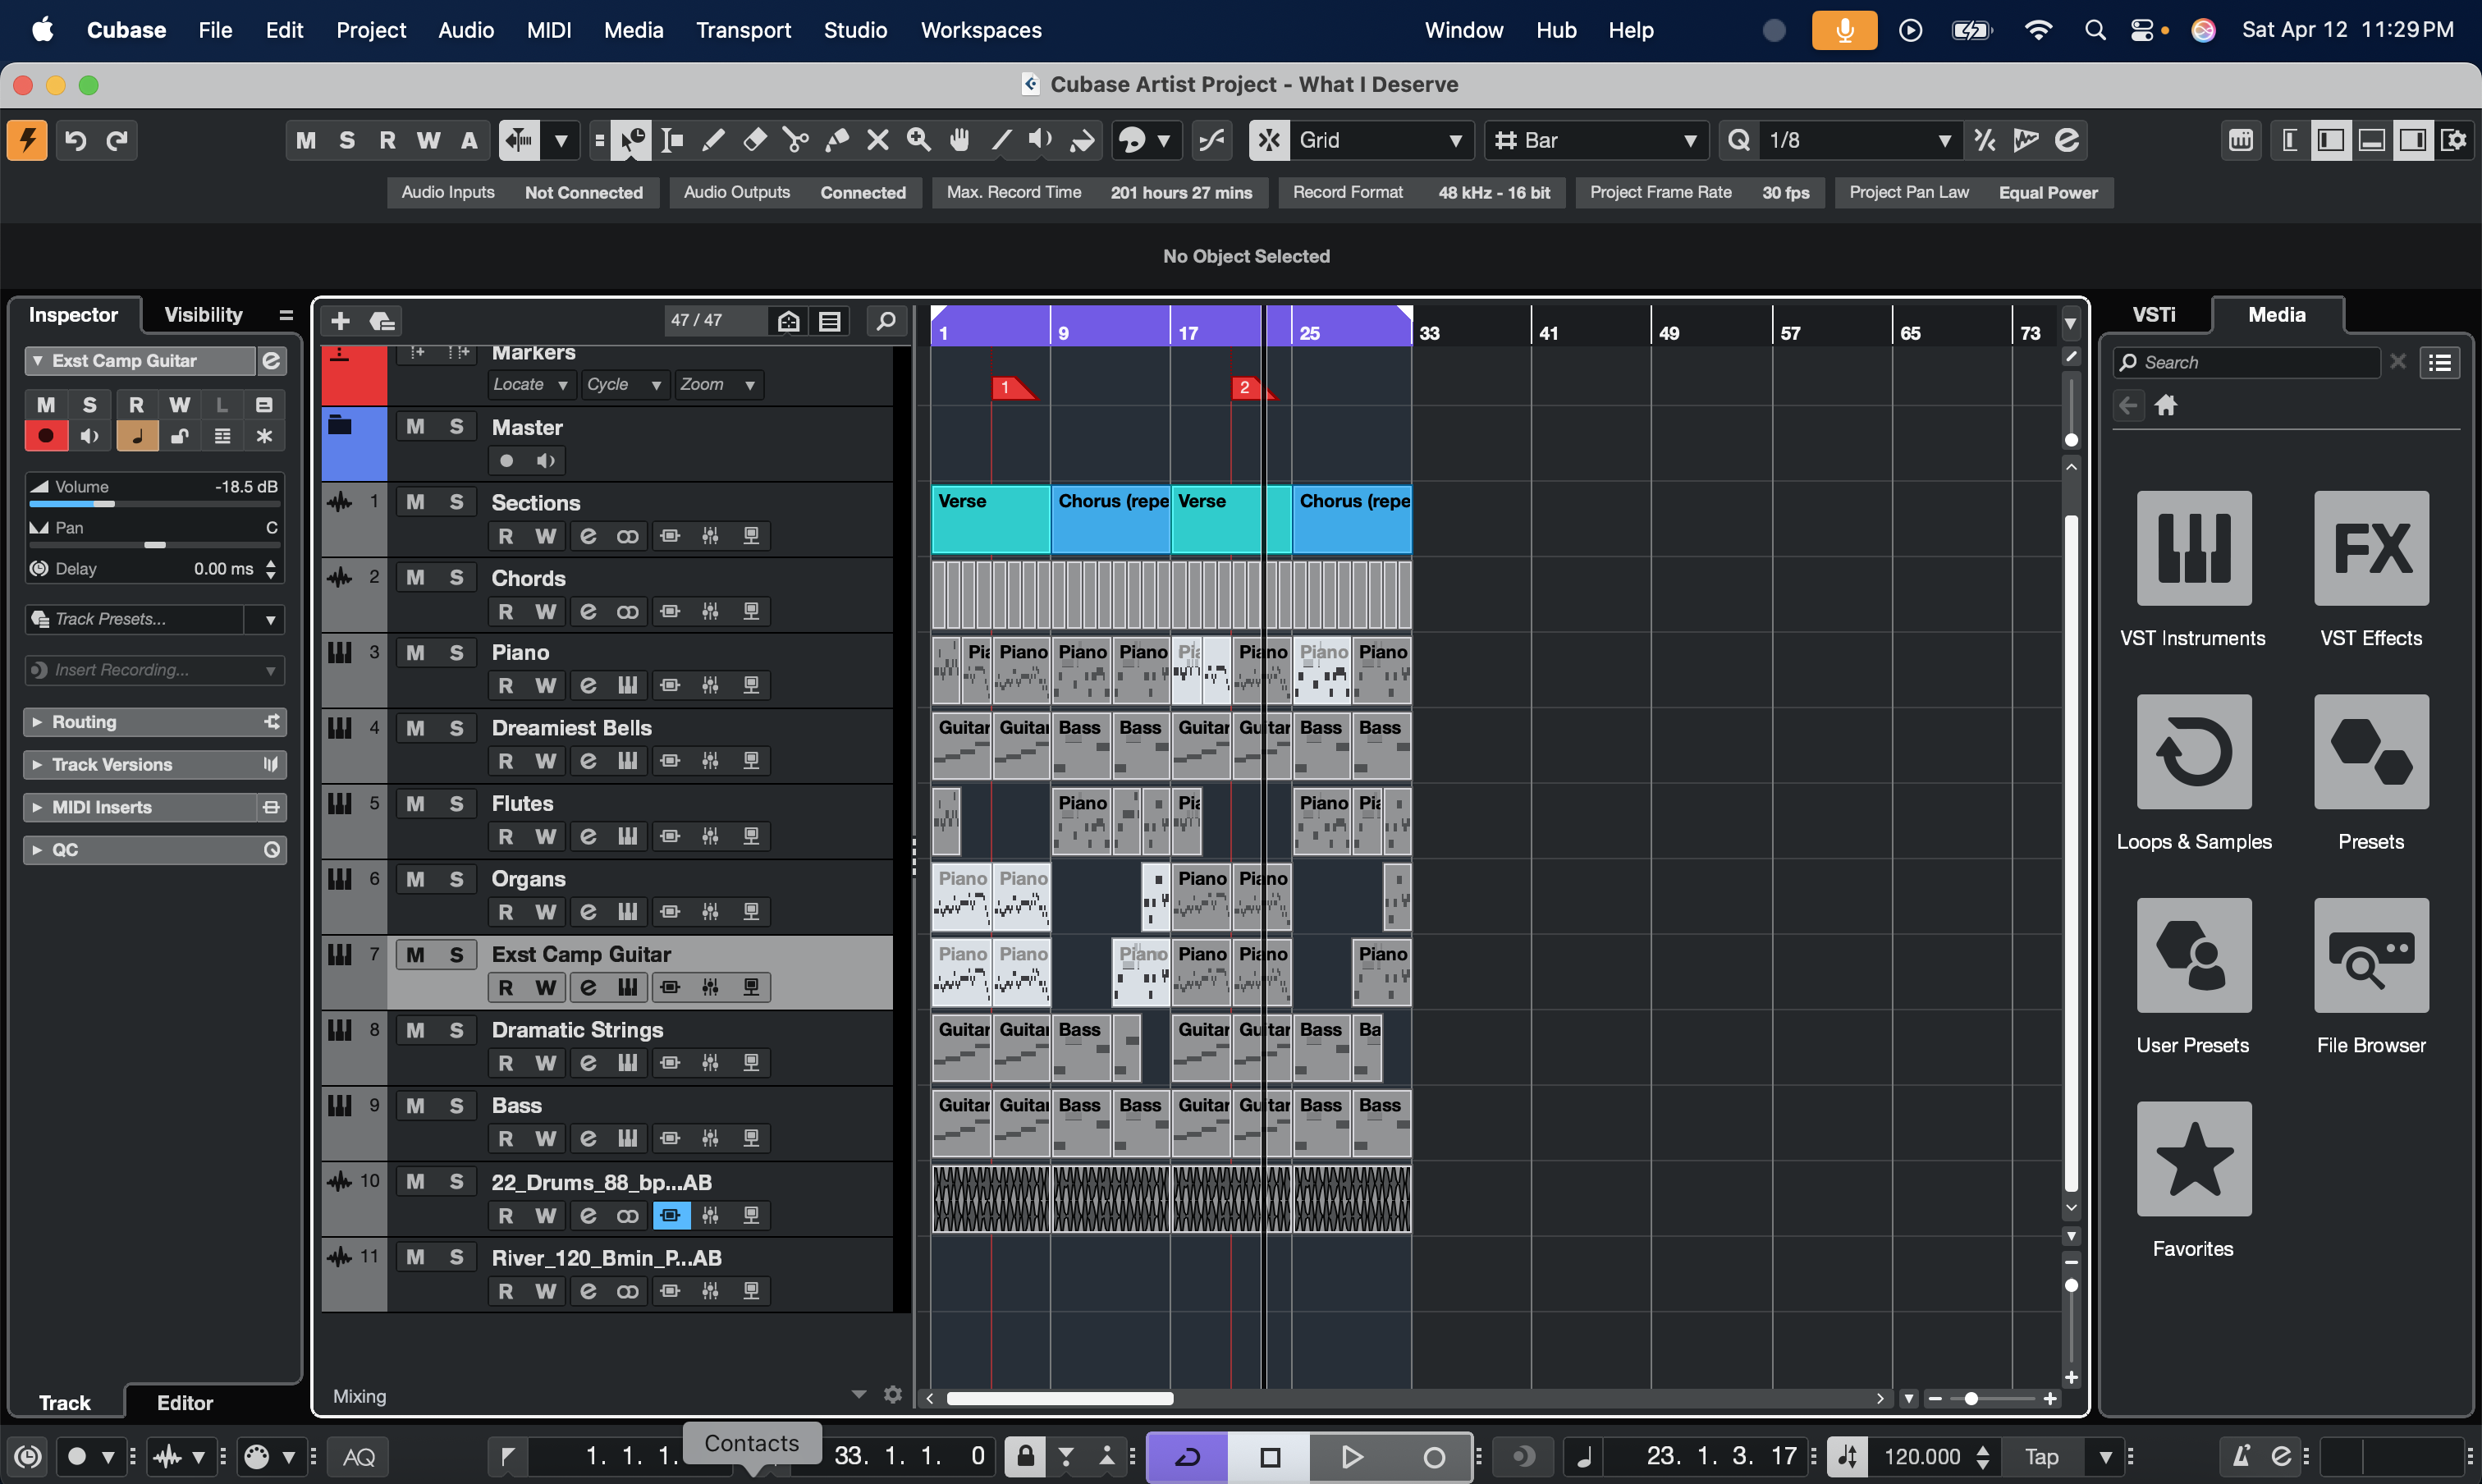This screenshot has width=2482, height=1484.
Task: Open the 1/8 quantize preset dropdown
Action: tap(1860, 140)
